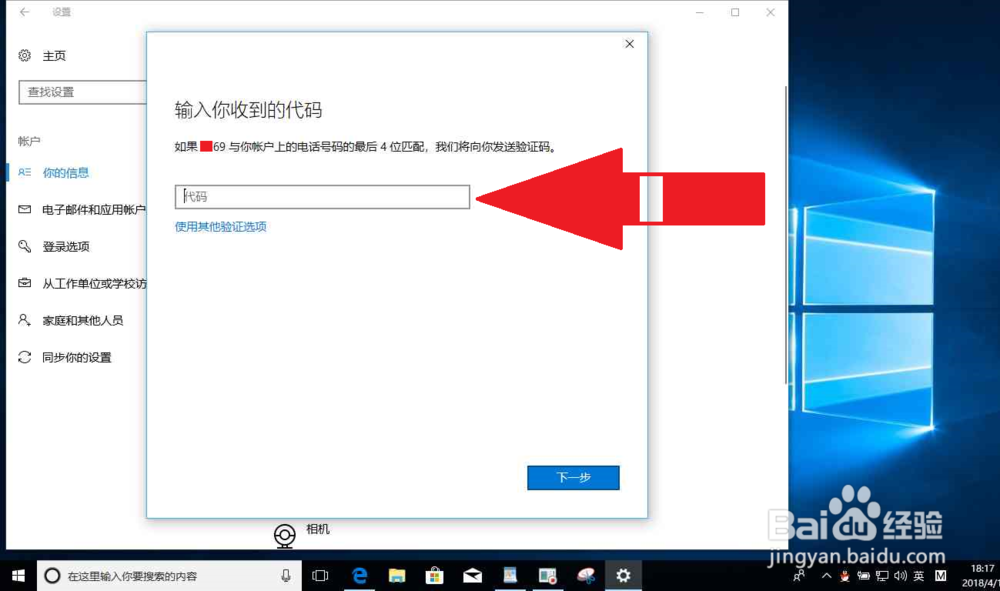Image resolution: width=1000 pixels, height=591 pixels.
Task: Open the Mail app from taskbar
Action: pyautogui.click(x=471, y=575)
